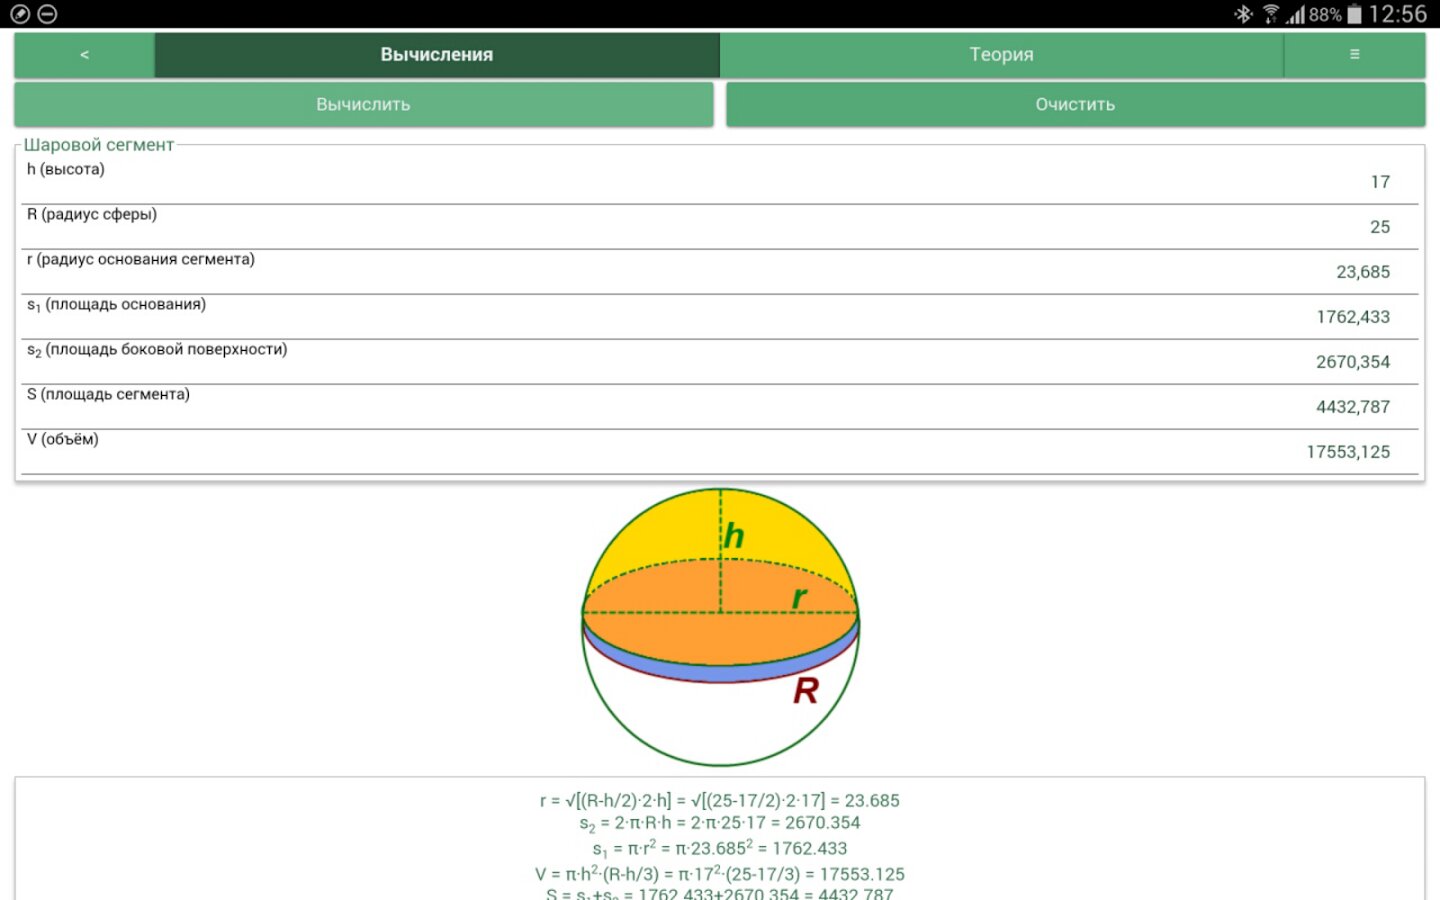Switch to the Теория tab

1001,55
